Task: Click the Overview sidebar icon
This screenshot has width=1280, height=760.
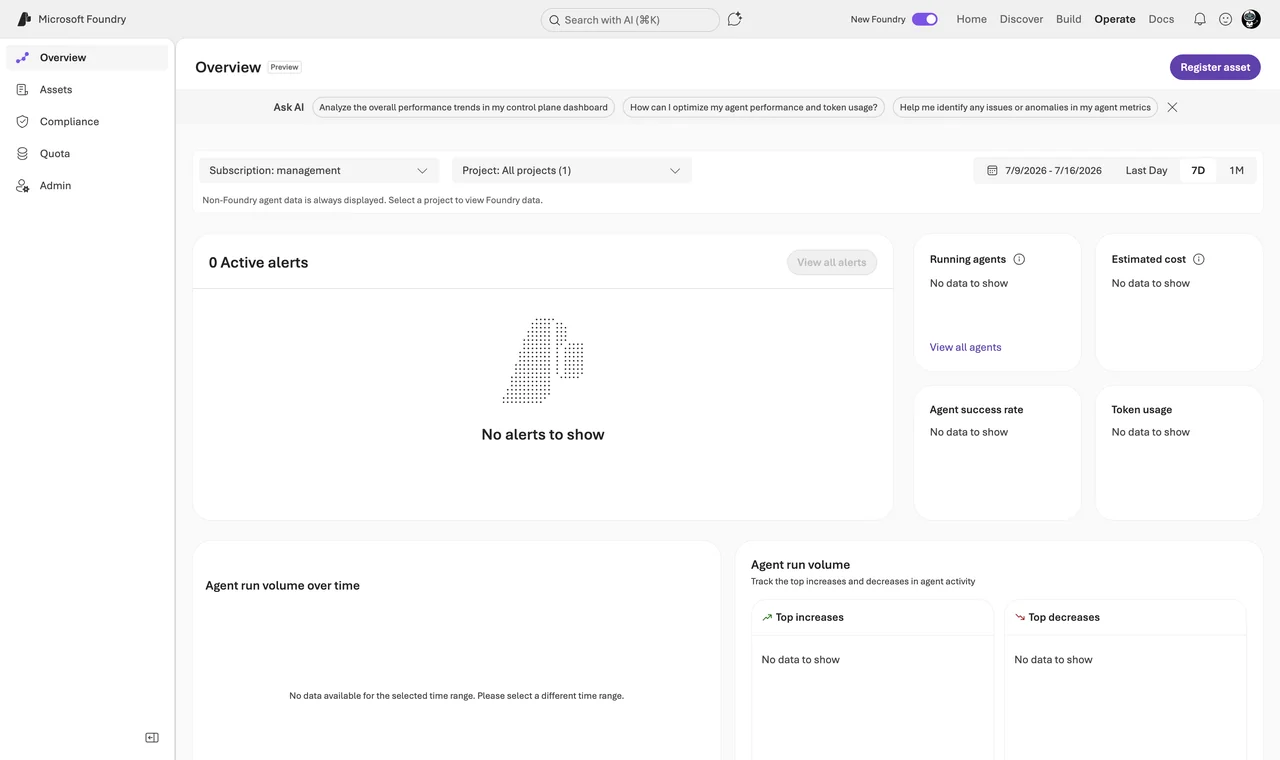Action: point(22,58)
